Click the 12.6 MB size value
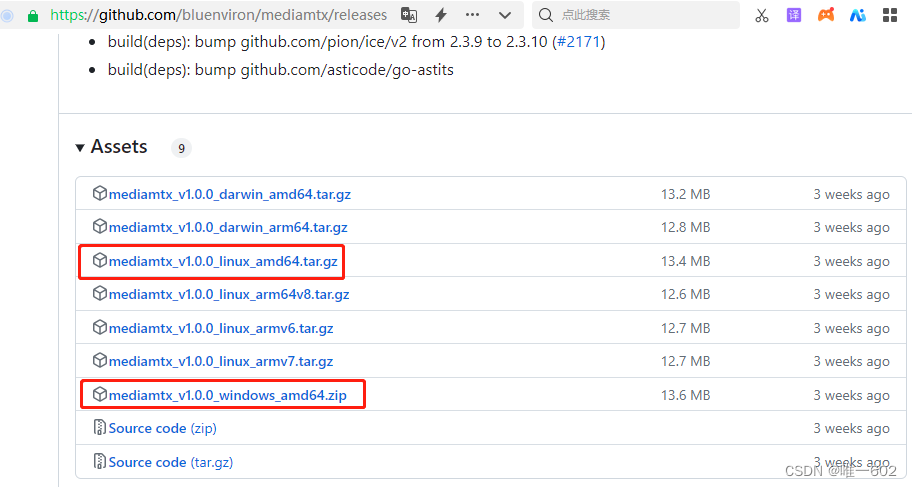 click(685, 295)
